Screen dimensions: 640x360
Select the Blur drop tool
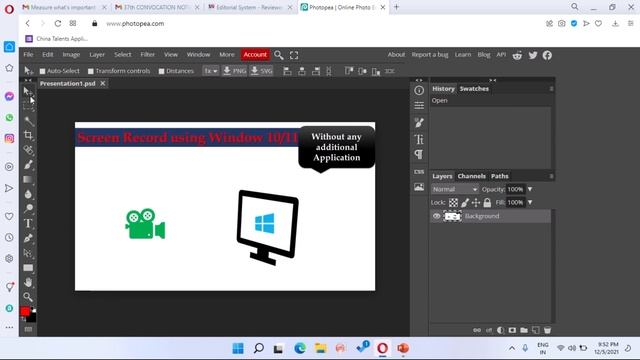point(28,194)
